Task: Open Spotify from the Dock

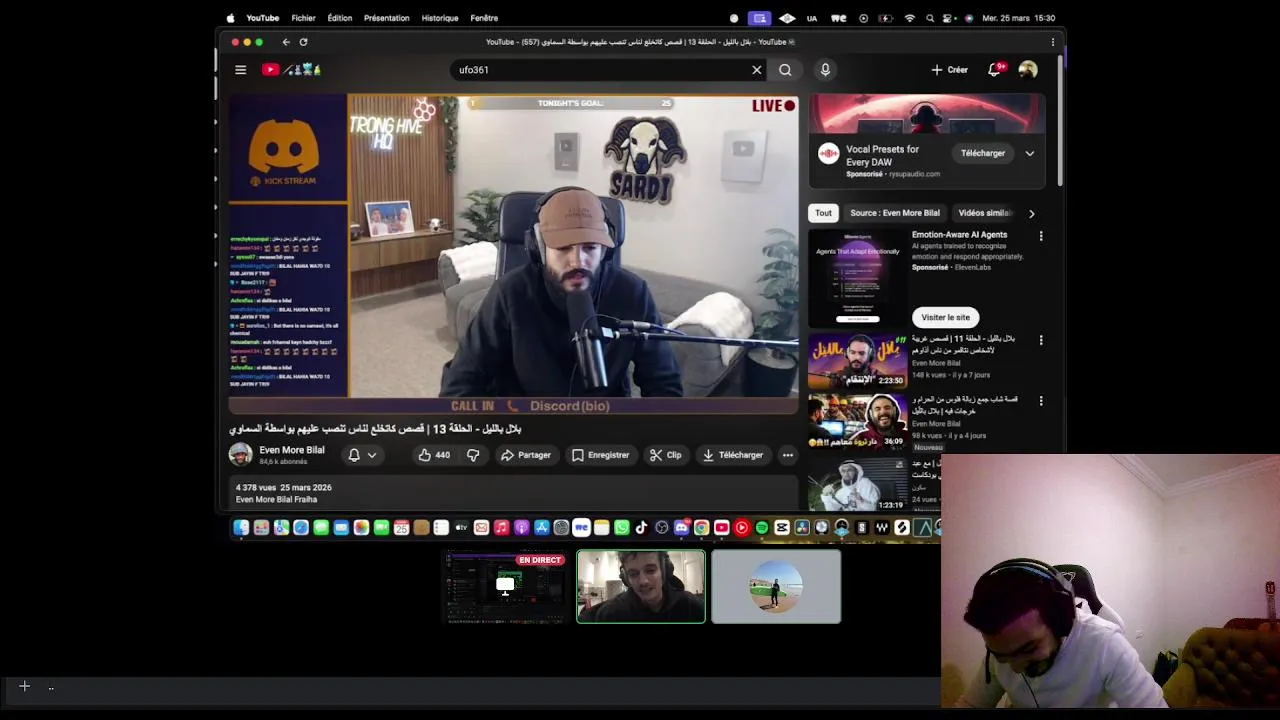Action: (761, 527)
